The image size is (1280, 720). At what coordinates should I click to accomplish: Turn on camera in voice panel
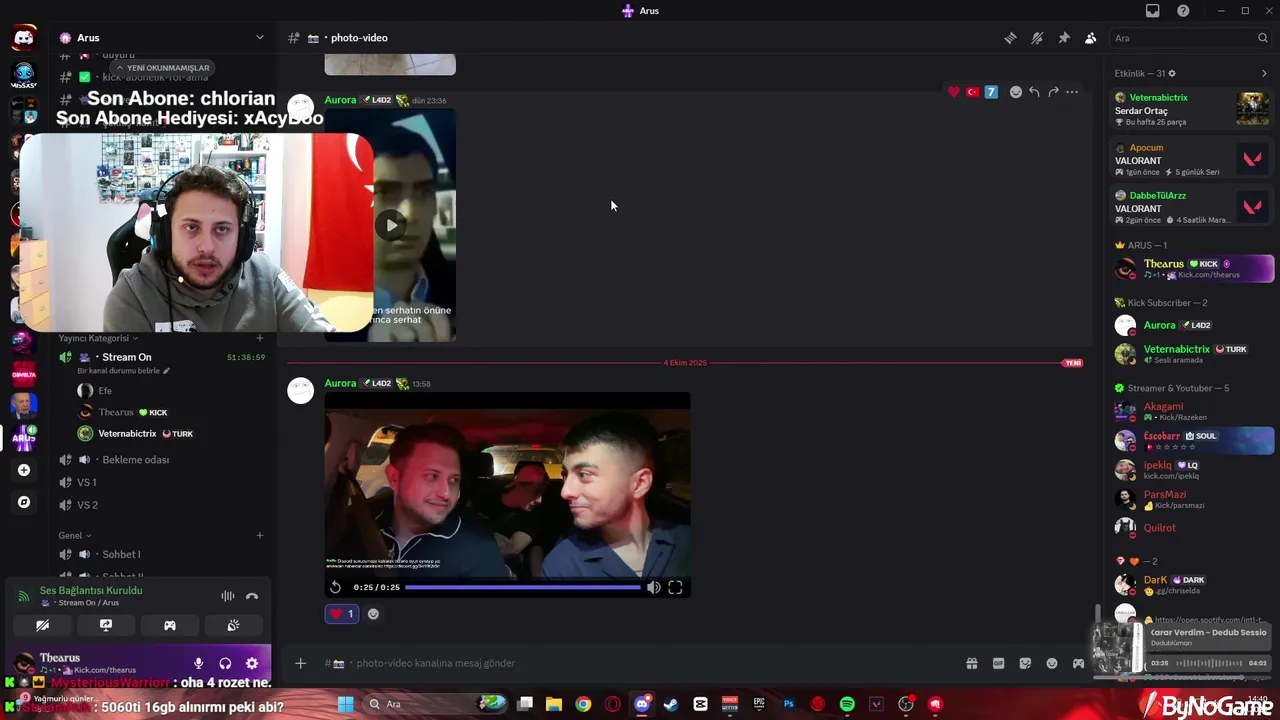tap(42, 625)
